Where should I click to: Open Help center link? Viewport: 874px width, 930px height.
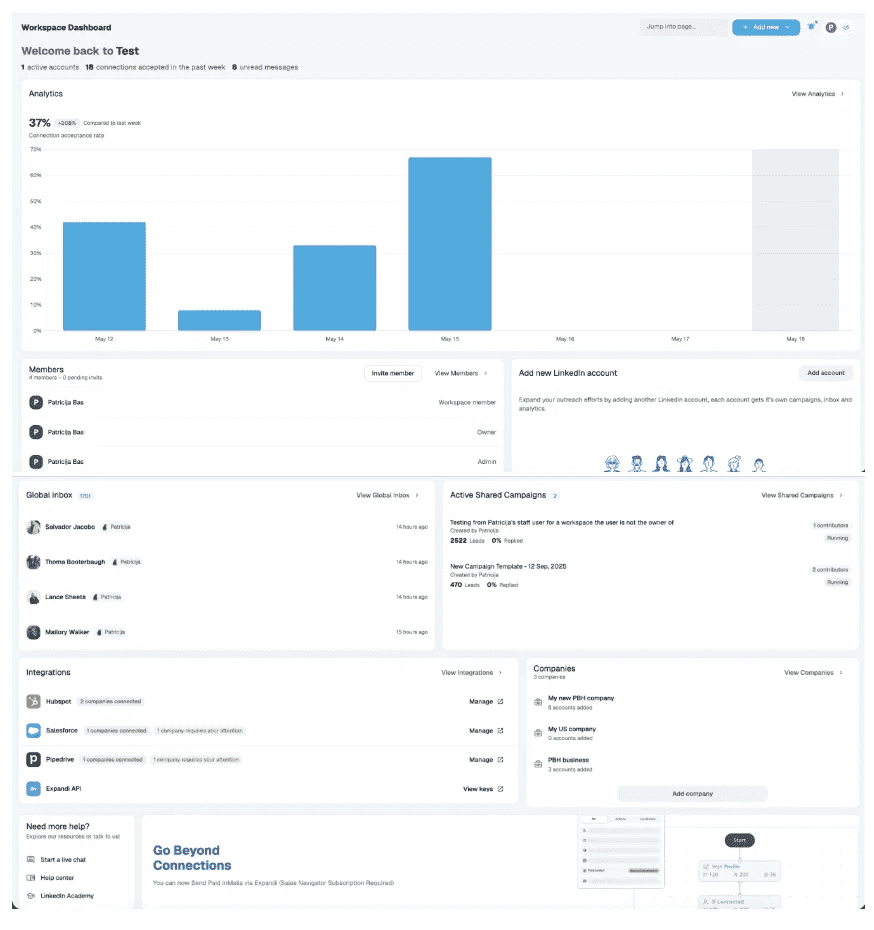[x=57, y=877]
